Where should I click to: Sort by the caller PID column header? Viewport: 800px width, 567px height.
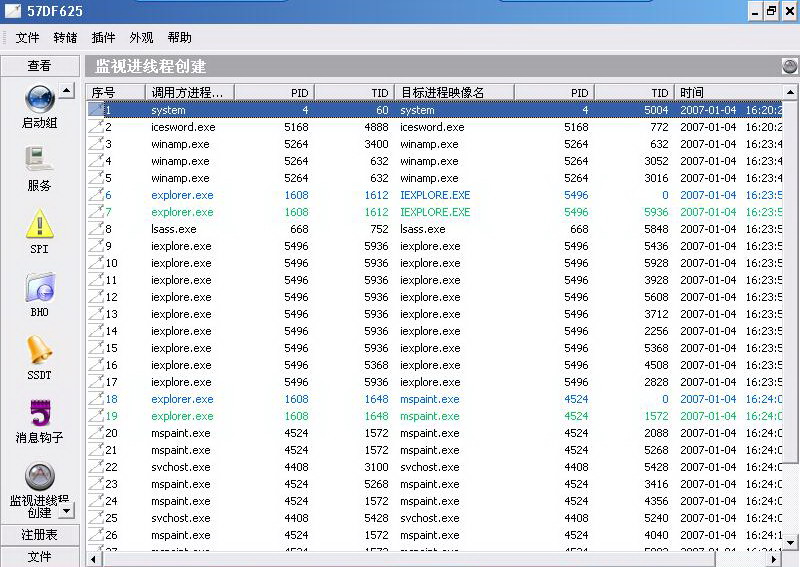(x=274, y=92)
